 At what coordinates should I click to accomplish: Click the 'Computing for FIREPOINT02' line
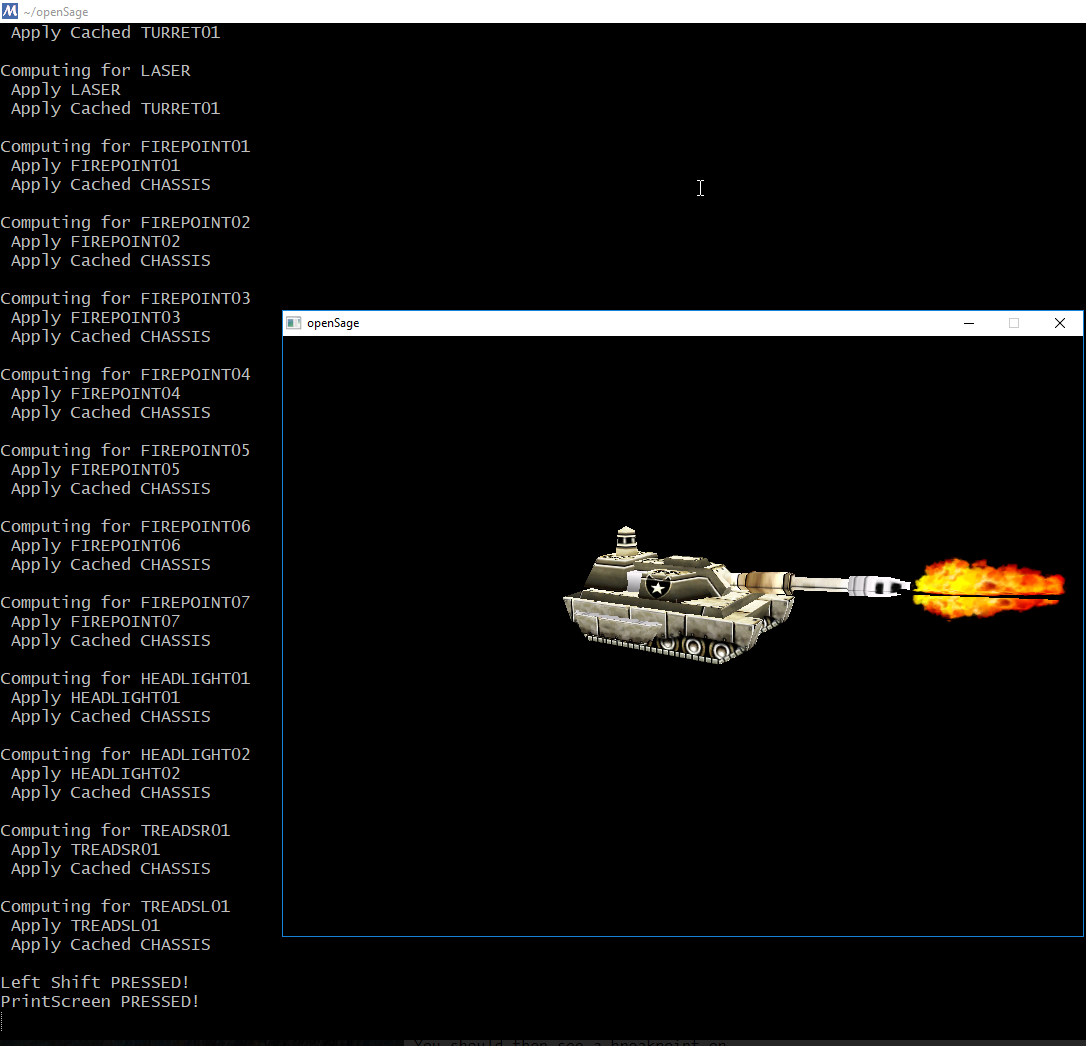[x=125, y=223]
